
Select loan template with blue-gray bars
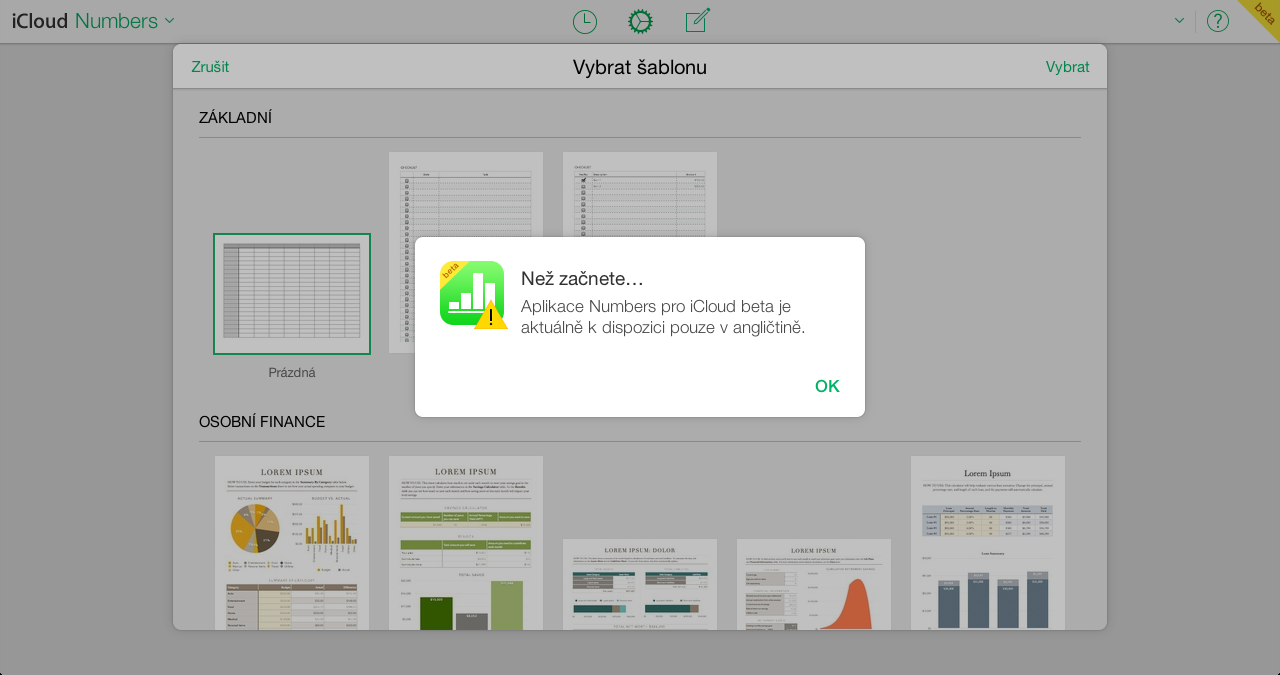[988, 543]
